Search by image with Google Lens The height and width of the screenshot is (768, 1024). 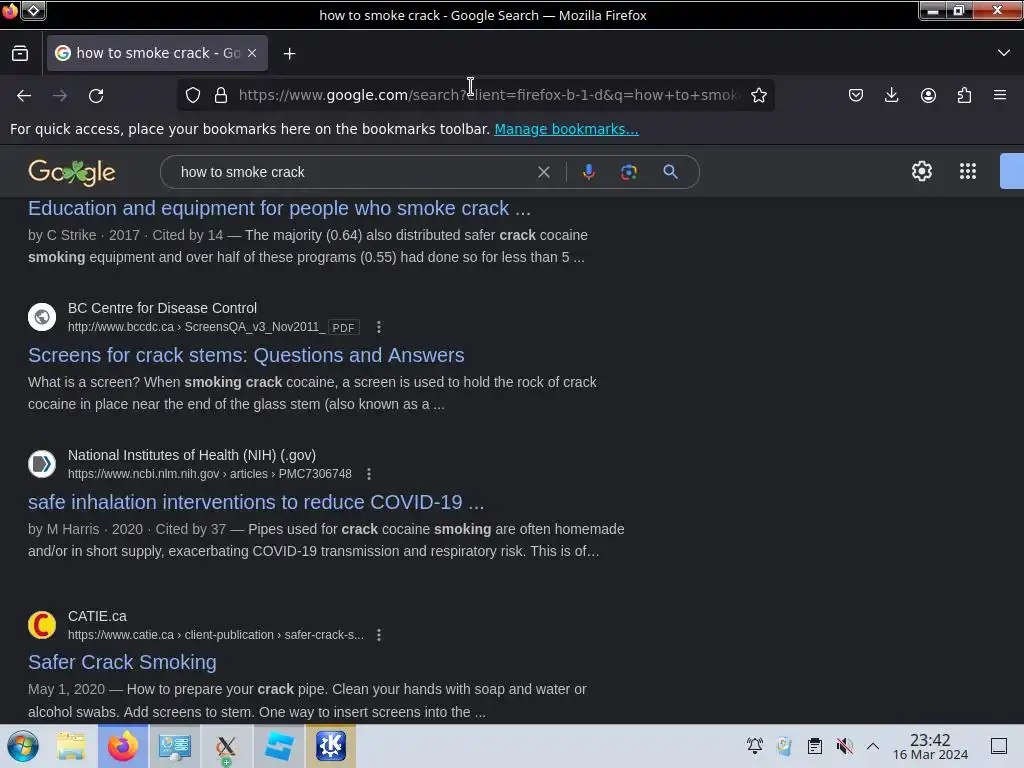tap(628, 172)
